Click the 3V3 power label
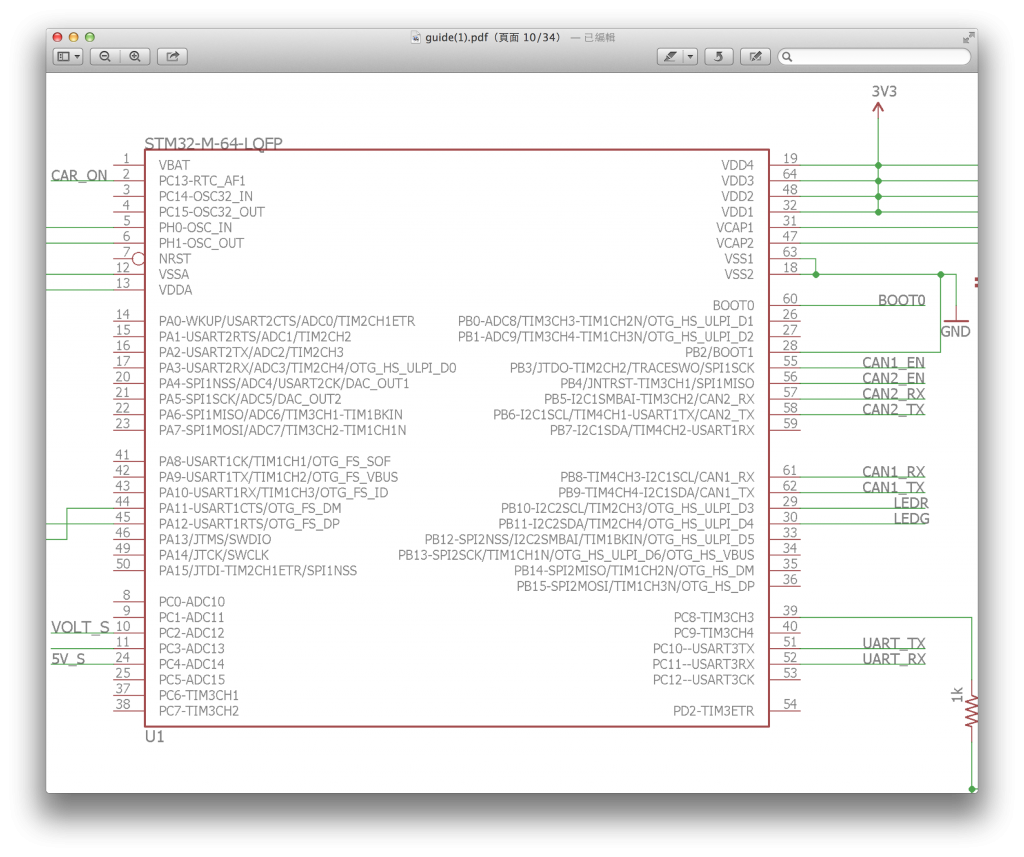Viewport: 1024px width, 857px height. (884, 91)
